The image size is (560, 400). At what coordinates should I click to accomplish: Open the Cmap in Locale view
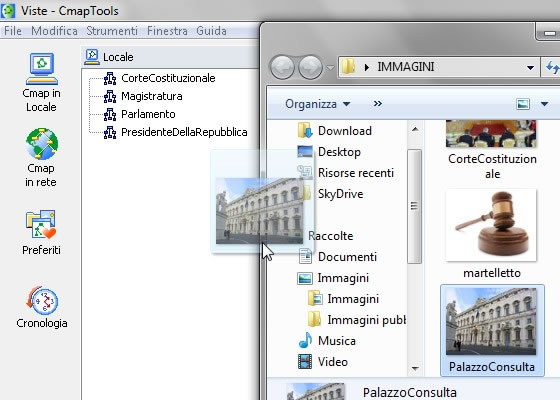tap(41, 82)
